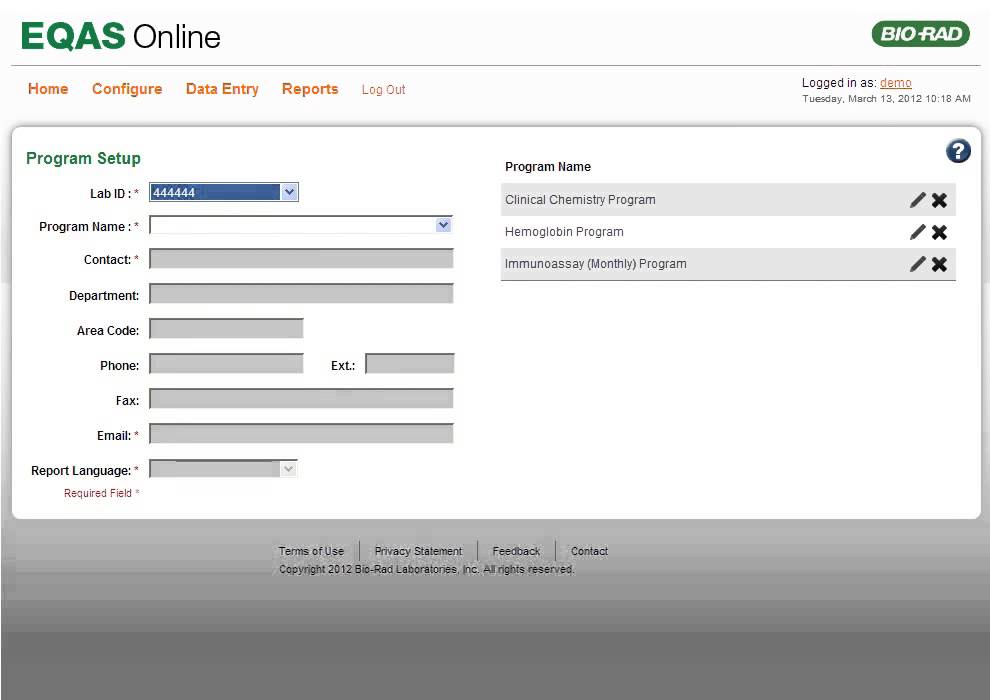
Task: Open the Terms of Use link
Action: (311, 551)
